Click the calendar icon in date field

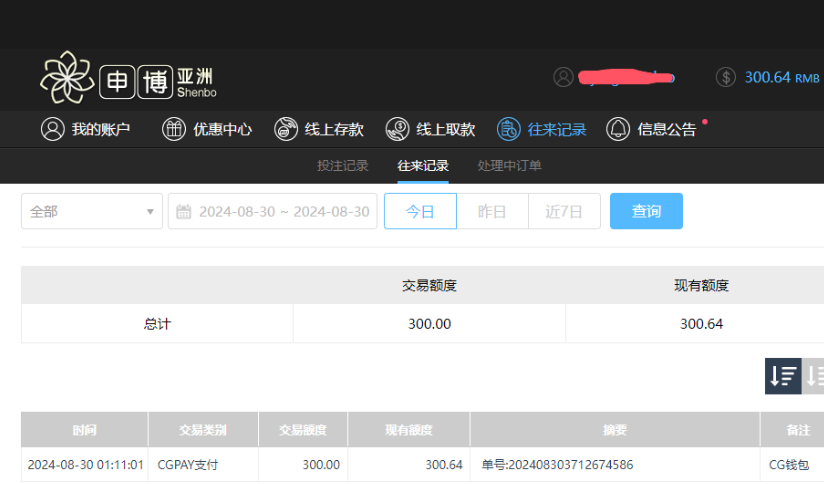coord(183,212)
